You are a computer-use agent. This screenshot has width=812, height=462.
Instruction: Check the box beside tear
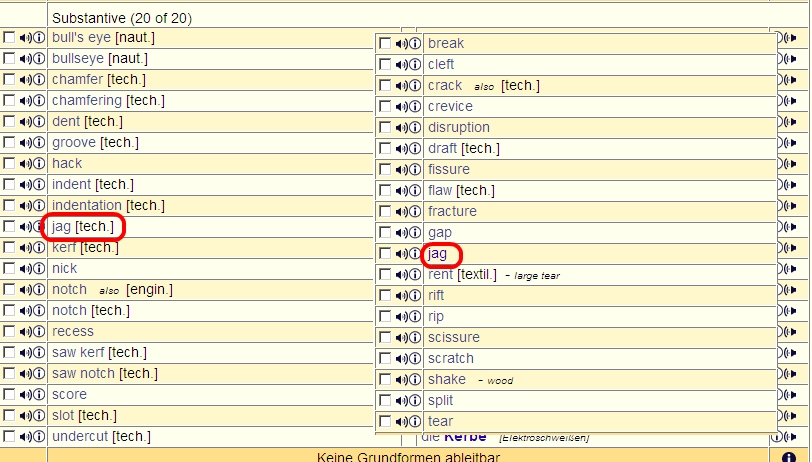385,421
